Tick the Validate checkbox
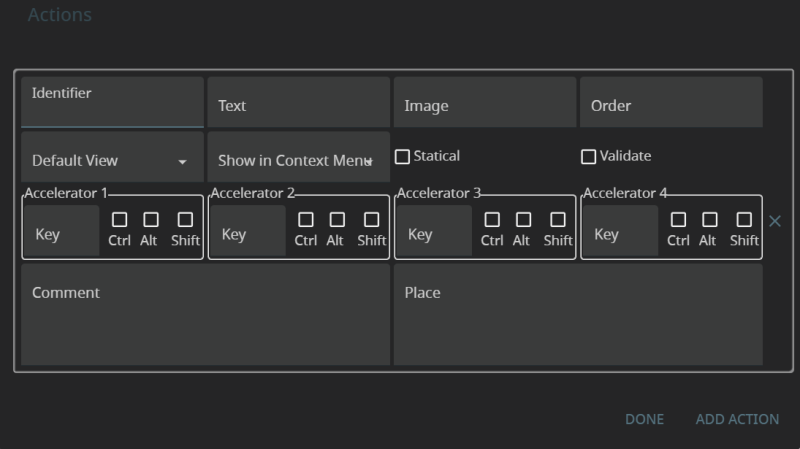Viewport: 800px width, 449px height. click(x=589, y=157)
